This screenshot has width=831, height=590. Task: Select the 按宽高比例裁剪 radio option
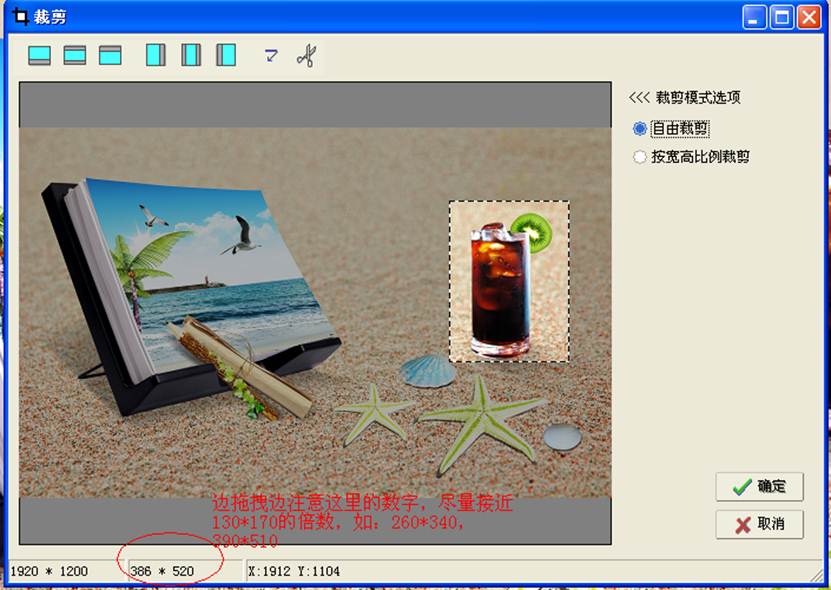coord(640,157)
